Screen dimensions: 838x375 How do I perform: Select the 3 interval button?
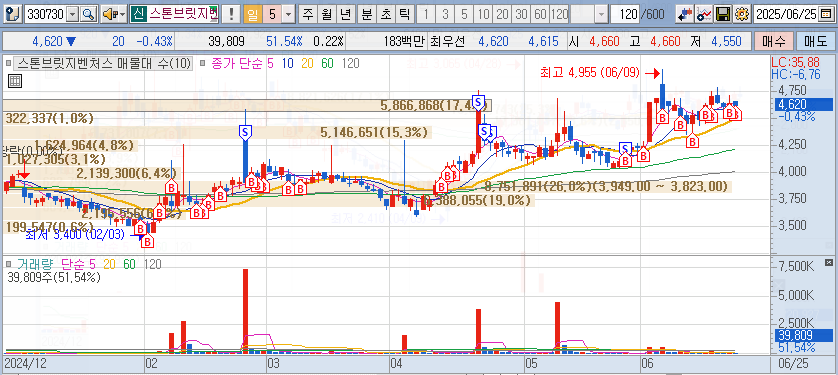point(445,14)
